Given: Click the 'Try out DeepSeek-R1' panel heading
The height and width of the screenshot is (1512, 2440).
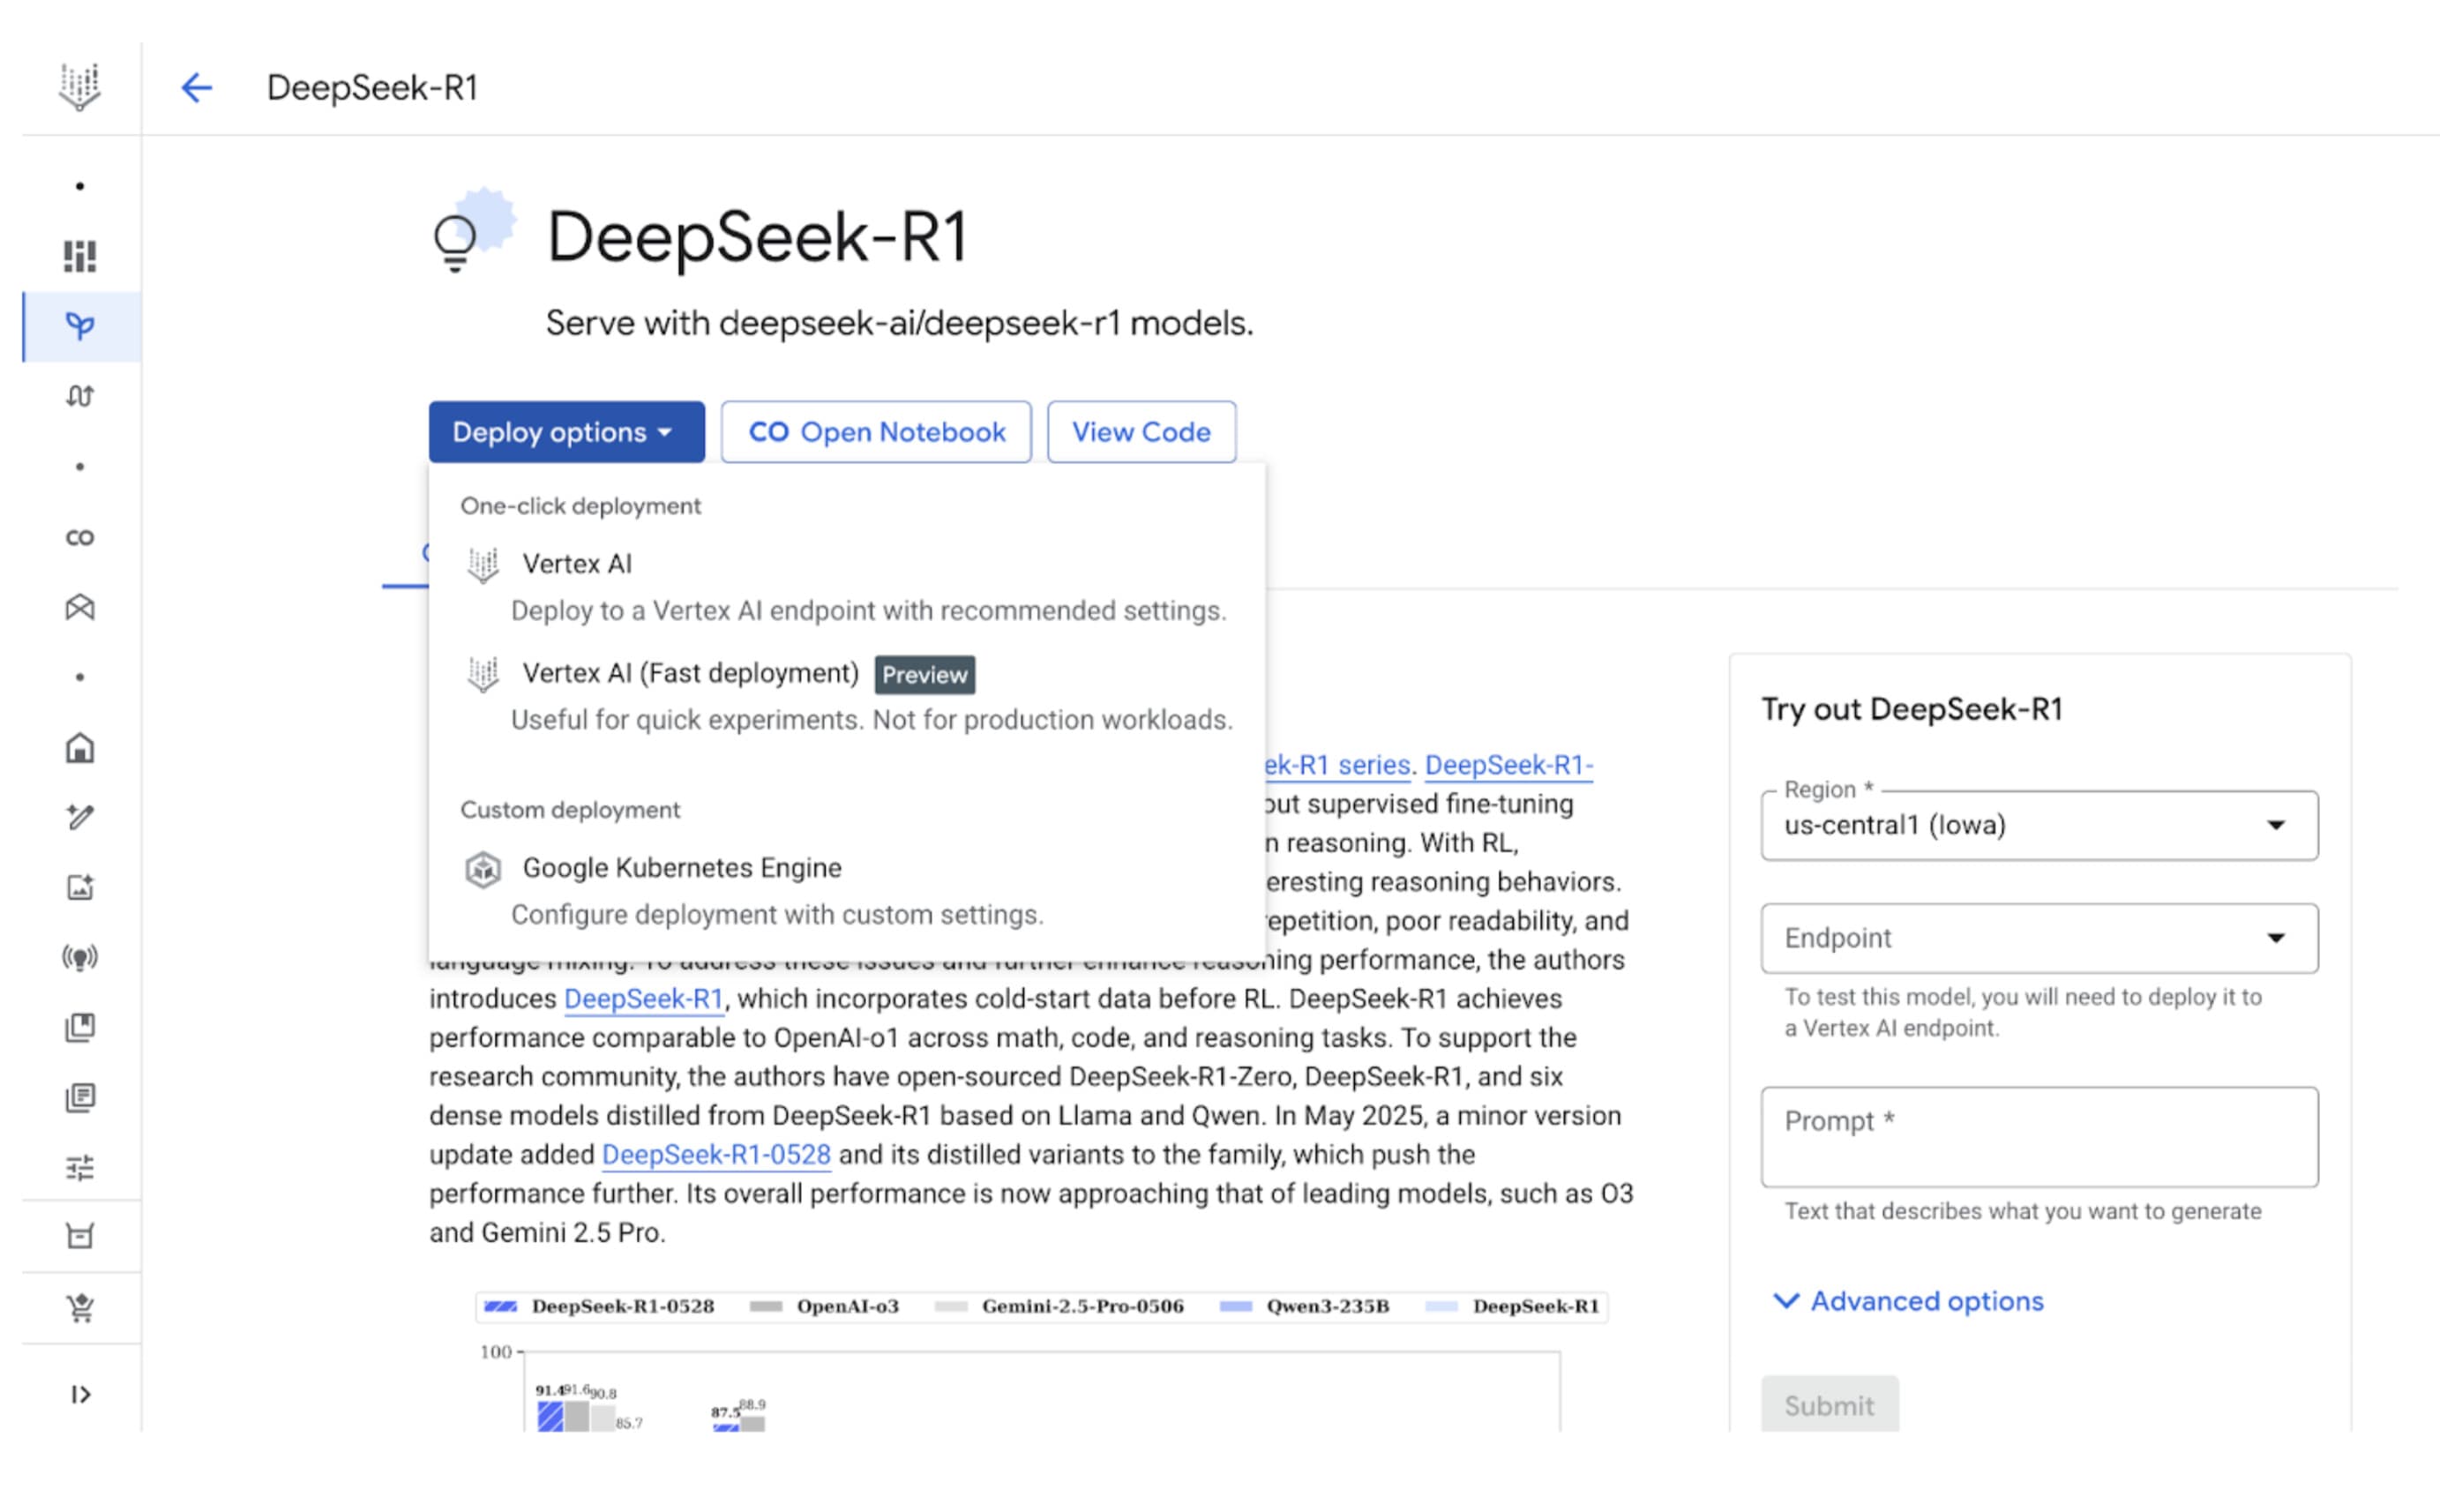Looking at the screenshot, I should point(1911,709).
